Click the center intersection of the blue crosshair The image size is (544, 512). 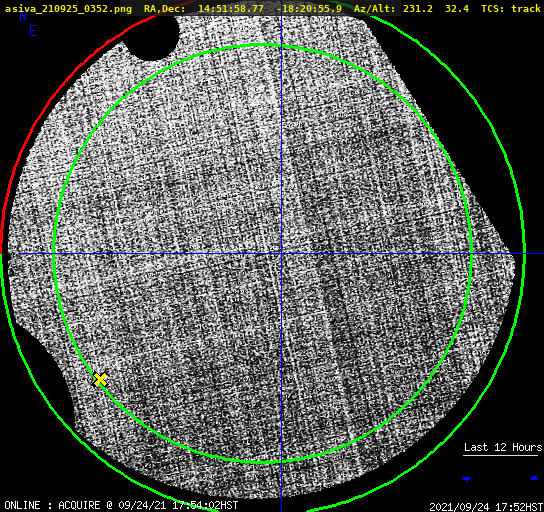point(281,254)
